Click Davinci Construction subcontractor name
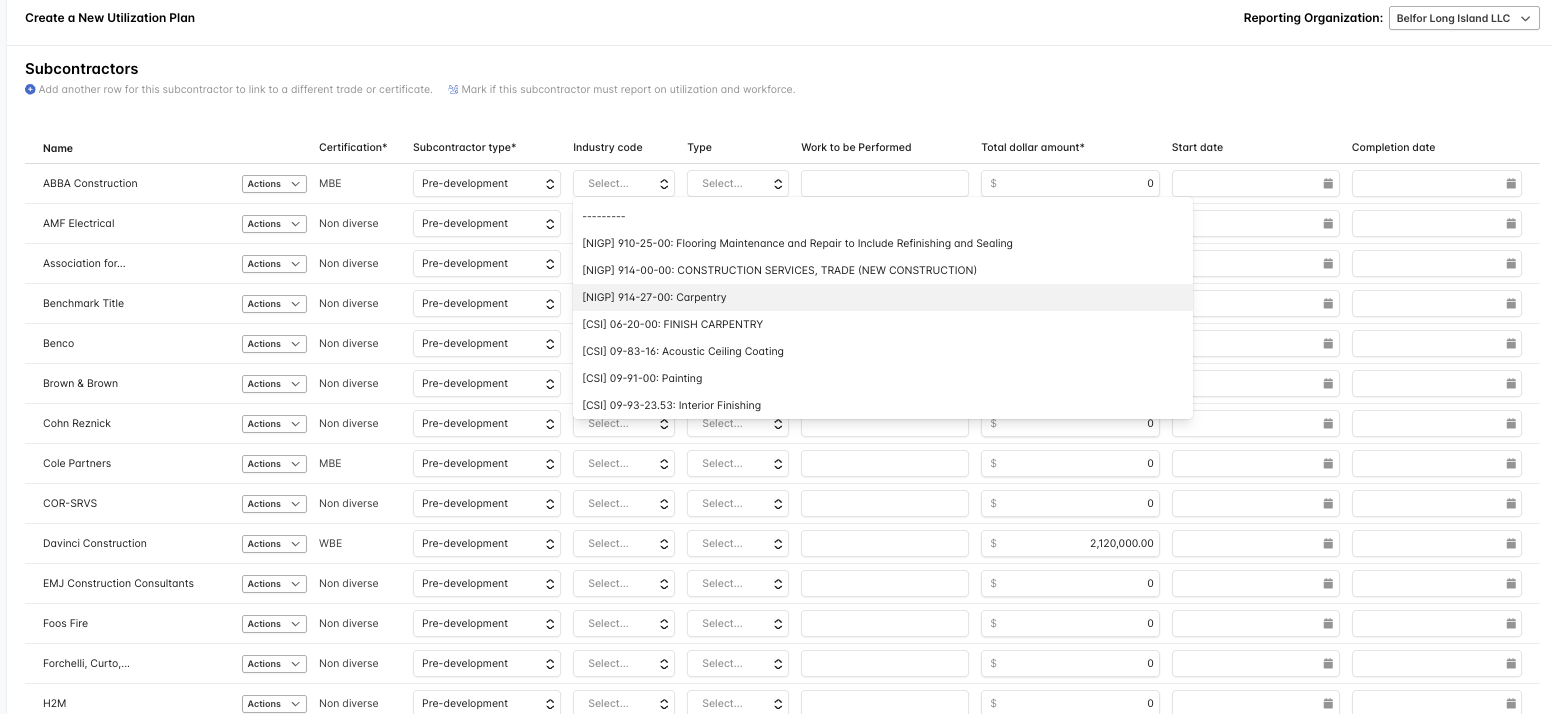This screenshot has width=1552, height=714. [95, 544]
